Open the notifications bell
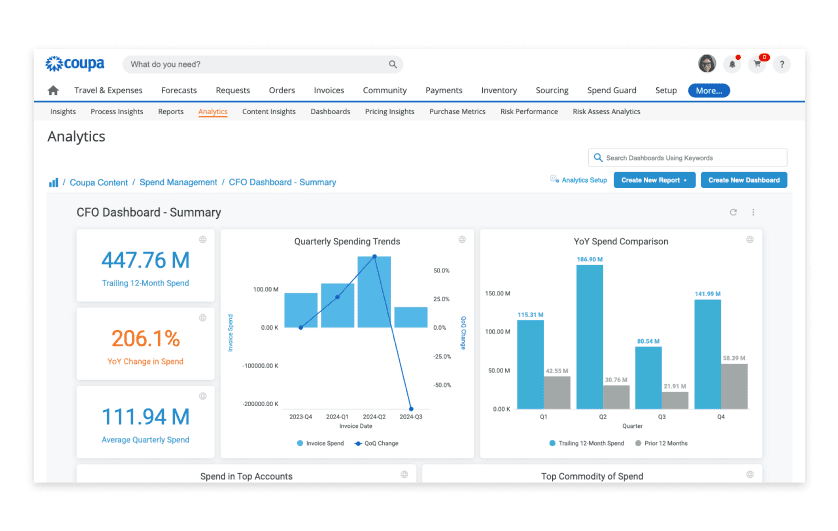This screenshot has width=838, height=531. [x=732, y=64]
